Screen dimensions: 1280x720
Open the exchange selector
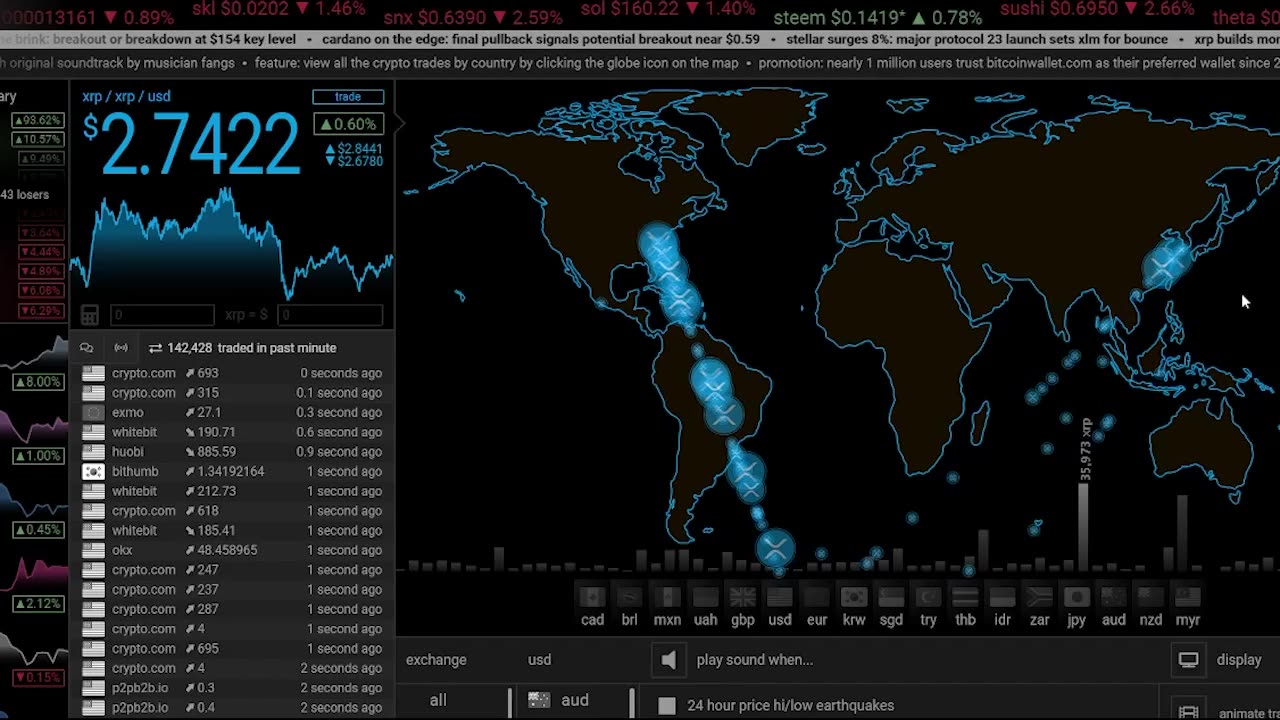point(436,660)
